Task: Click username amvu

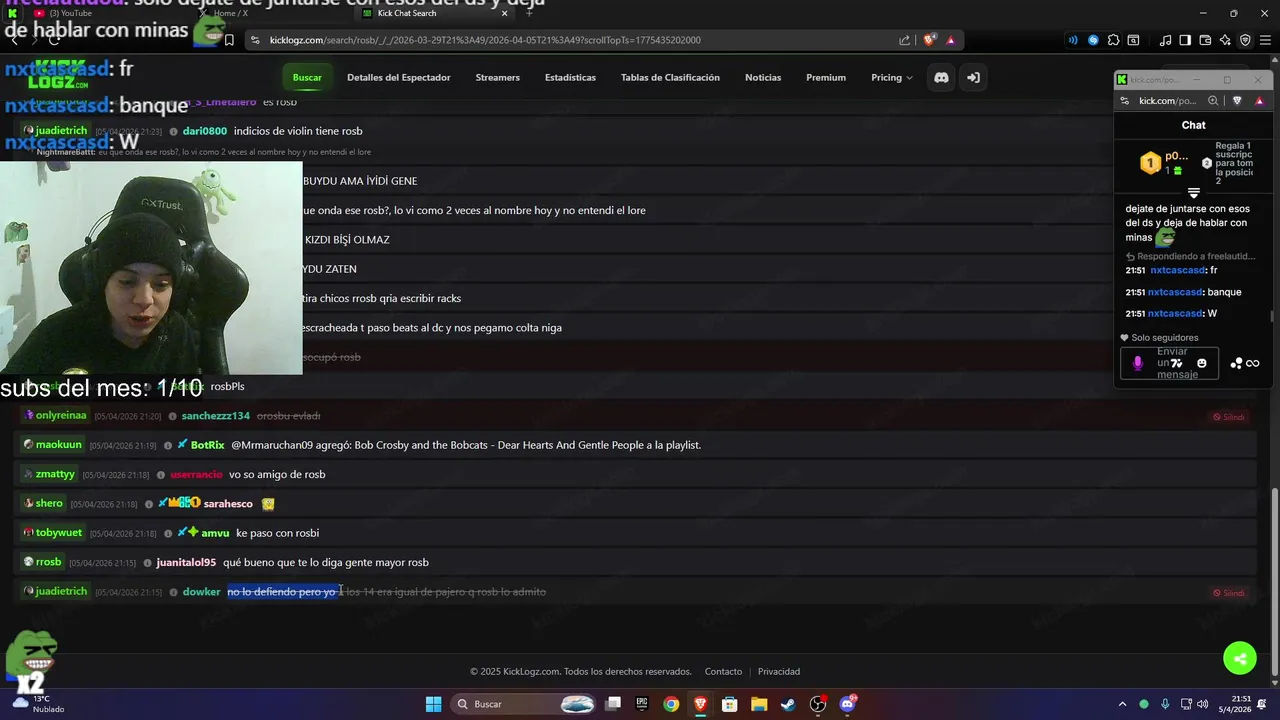Action: (x=215, y=533)
